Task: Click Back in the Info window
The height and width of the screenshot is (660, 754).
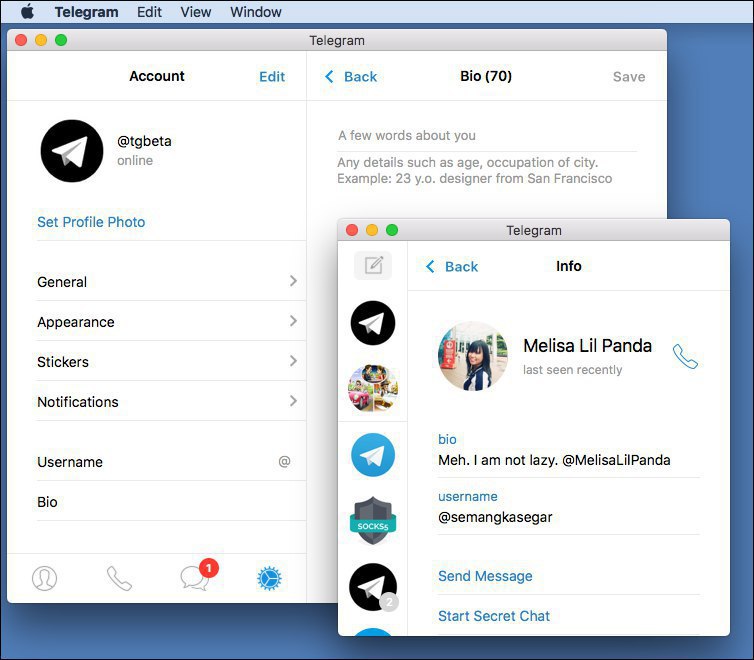Action: tap(452, 266)
